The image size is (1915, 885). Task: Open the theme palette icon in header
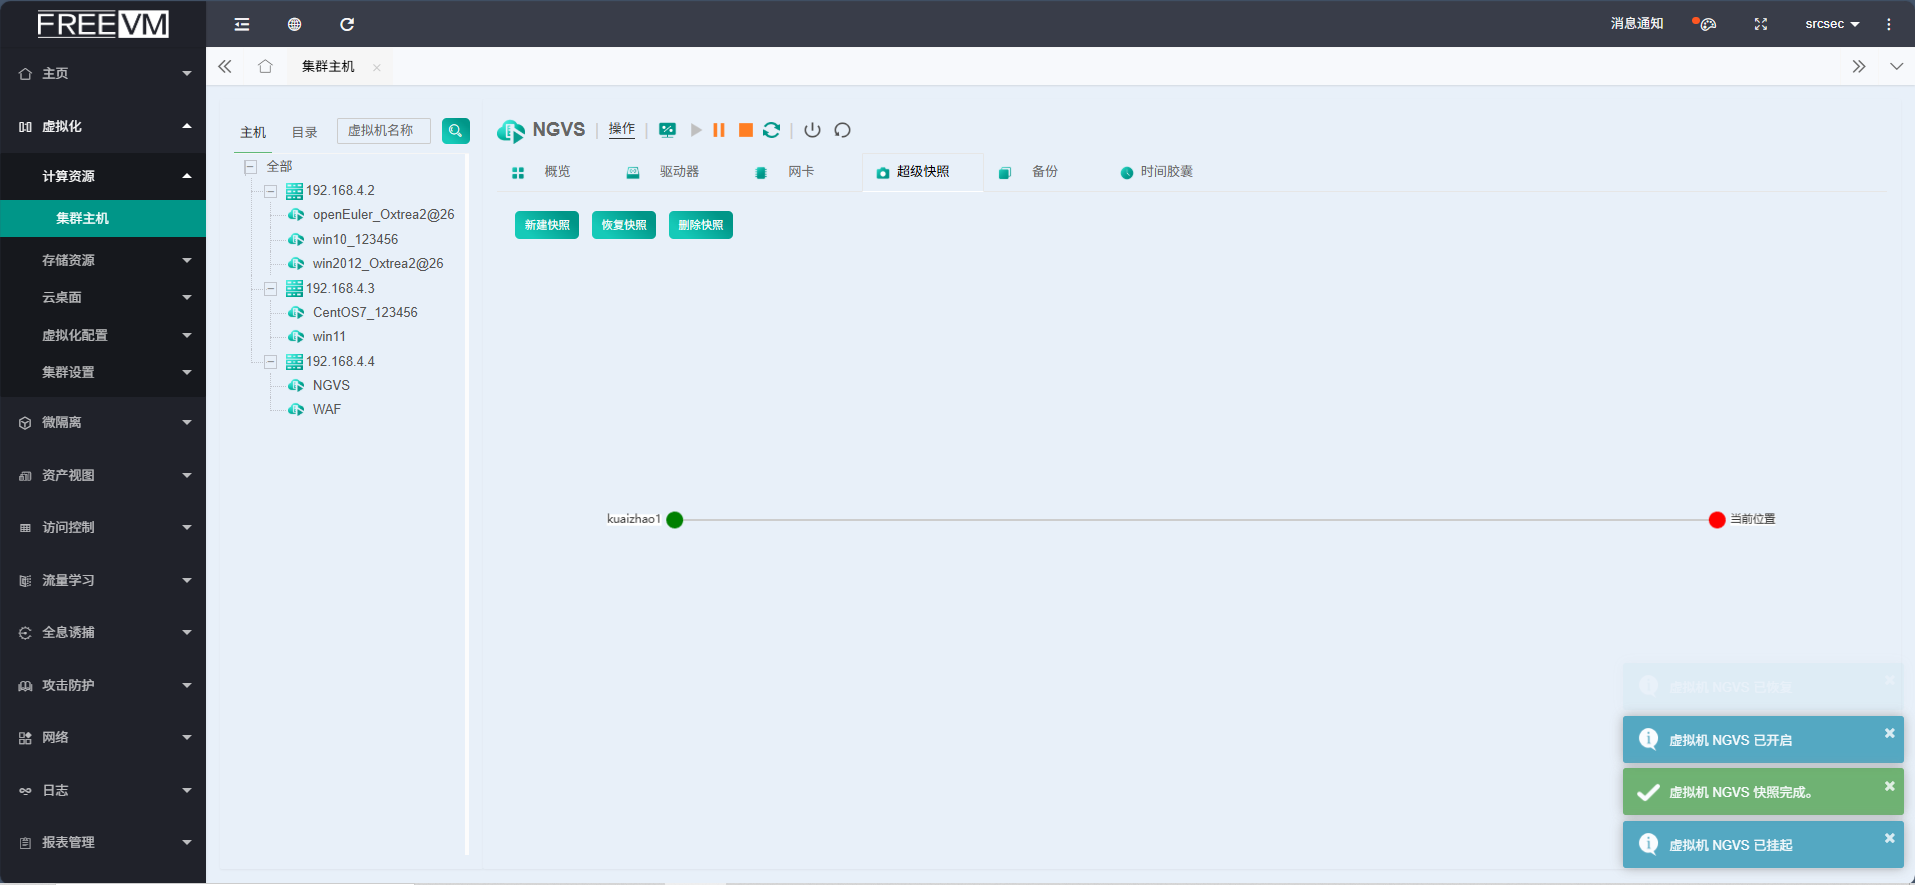pos(1706,24)
